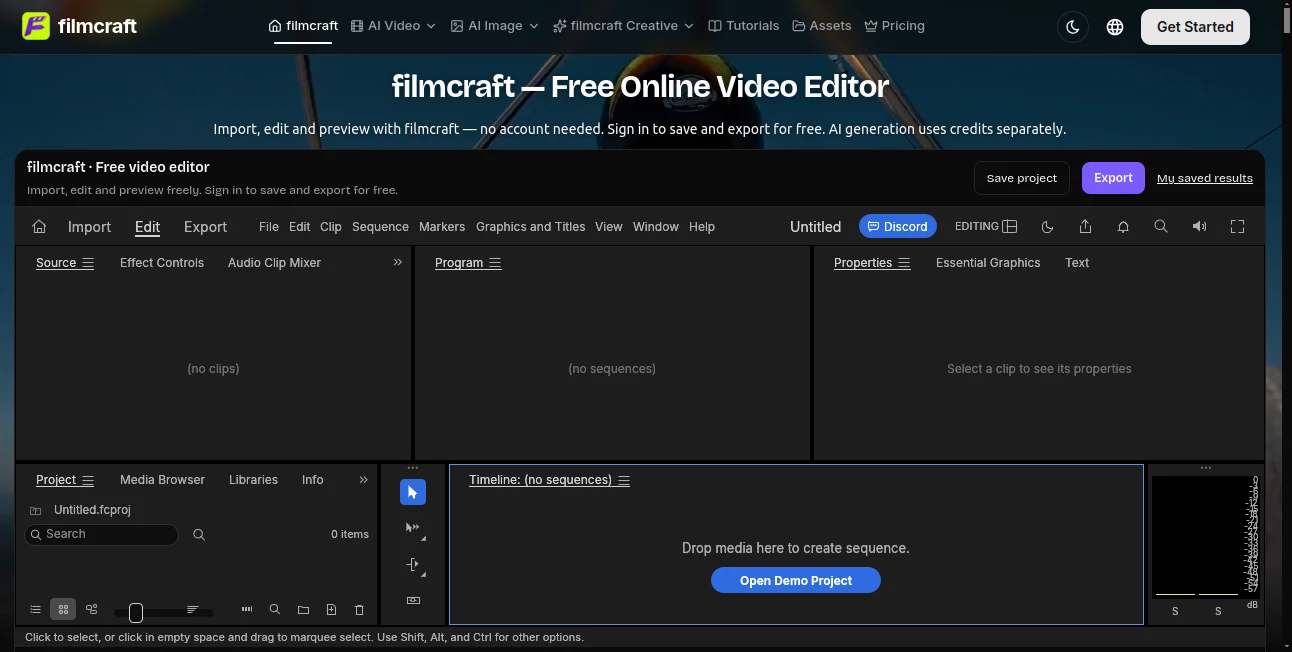Select the Selection (arrow) tool
The width and height of the screenshot is (1292, 652).
(413, 492)
